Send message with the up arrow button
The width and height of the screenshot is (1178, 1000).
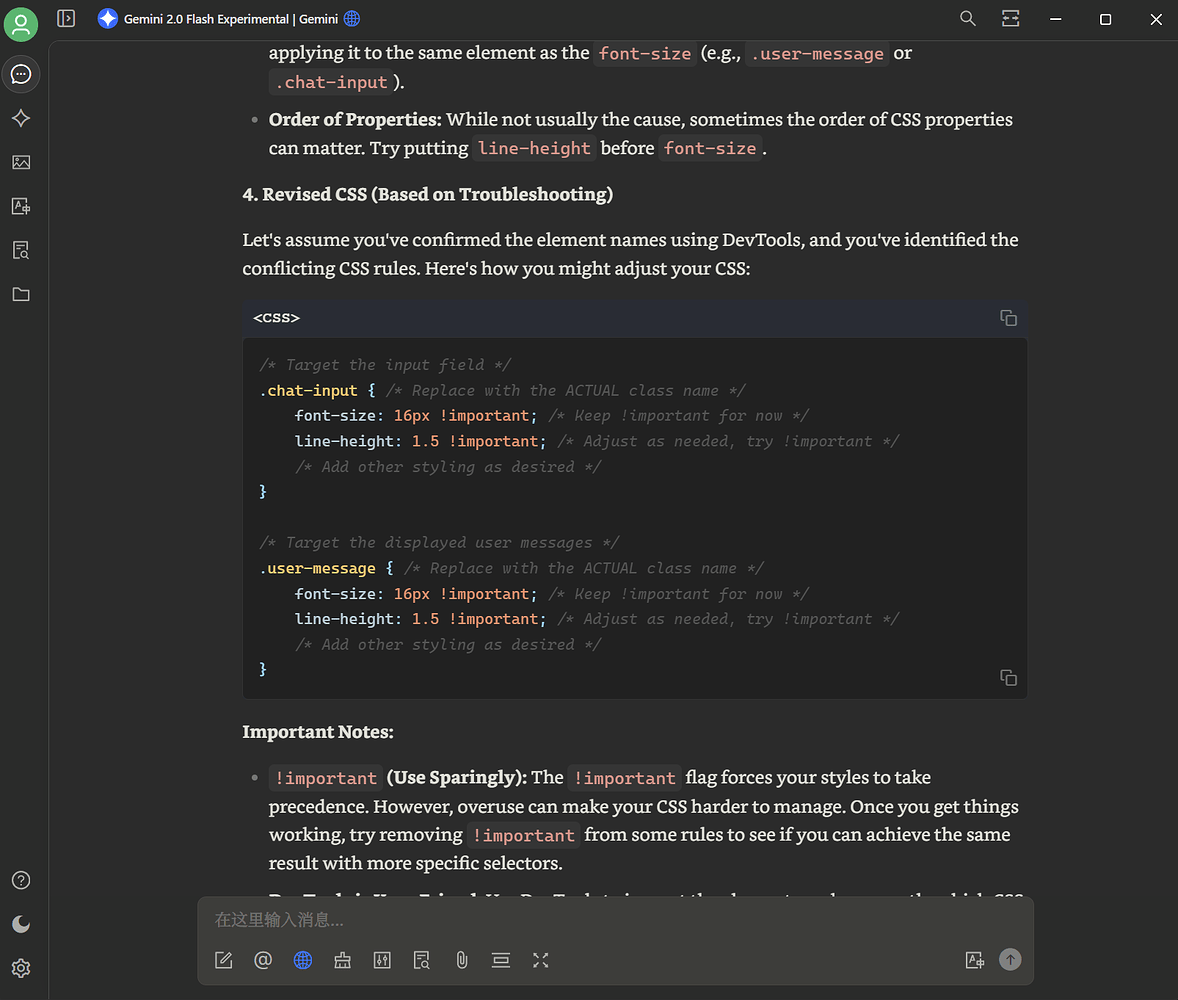(1010, 959)
